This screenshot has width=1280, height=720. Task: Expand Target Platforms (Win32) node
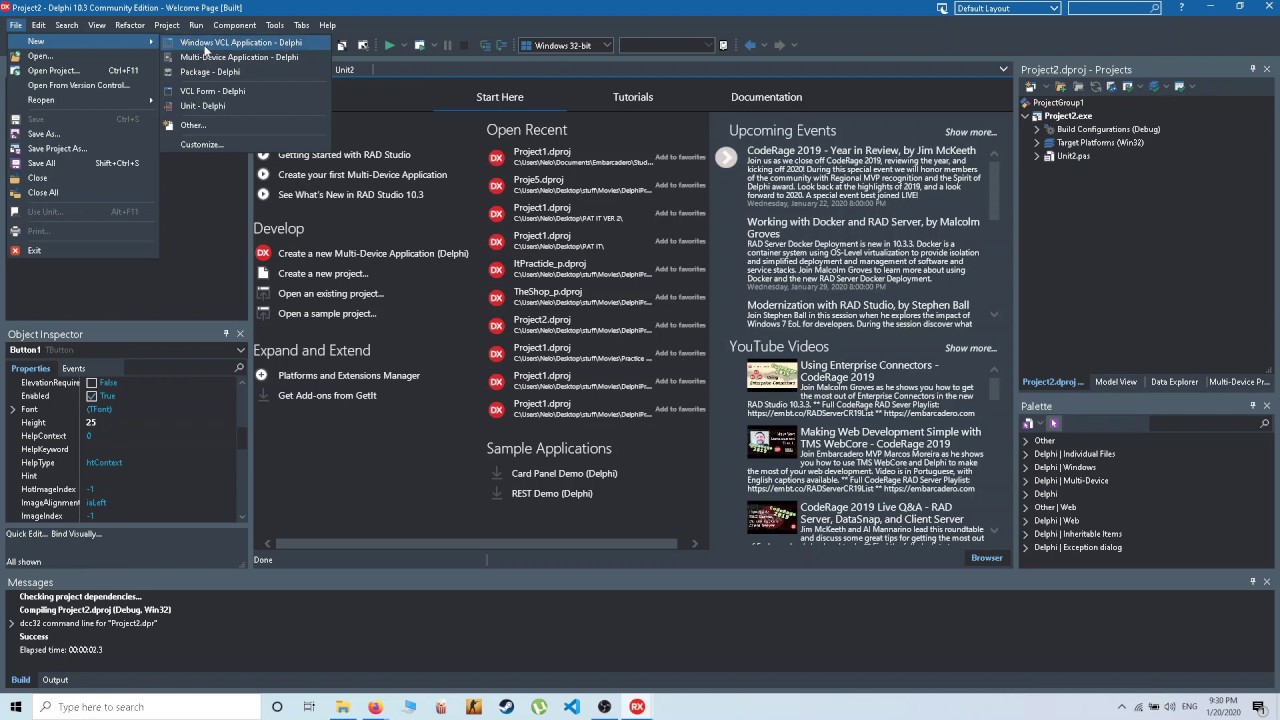(1037, 143)
